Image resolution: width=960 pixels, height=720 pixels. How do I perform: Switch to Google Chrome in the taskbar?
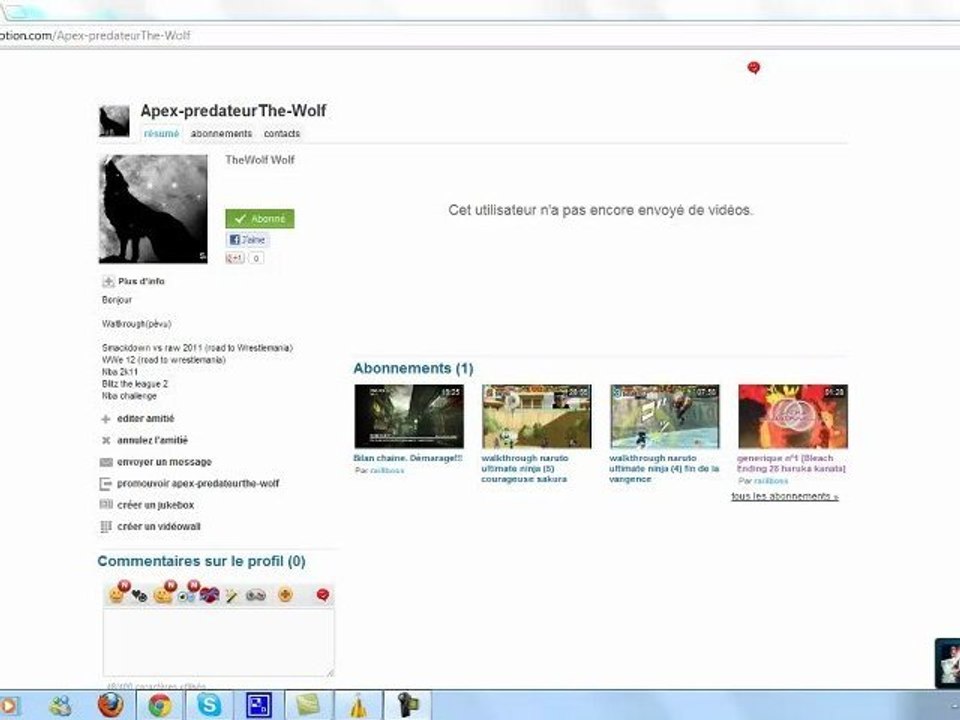click(160, 706)
